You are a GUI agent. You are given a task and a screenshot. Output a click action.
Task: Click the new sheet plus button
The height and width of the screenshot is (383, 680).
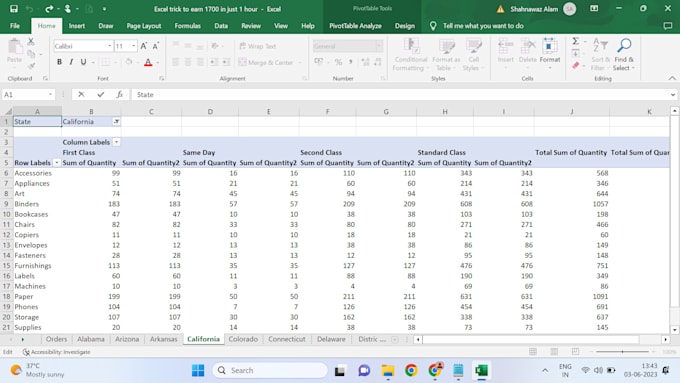pyautogui.click(x=395, y=340)
